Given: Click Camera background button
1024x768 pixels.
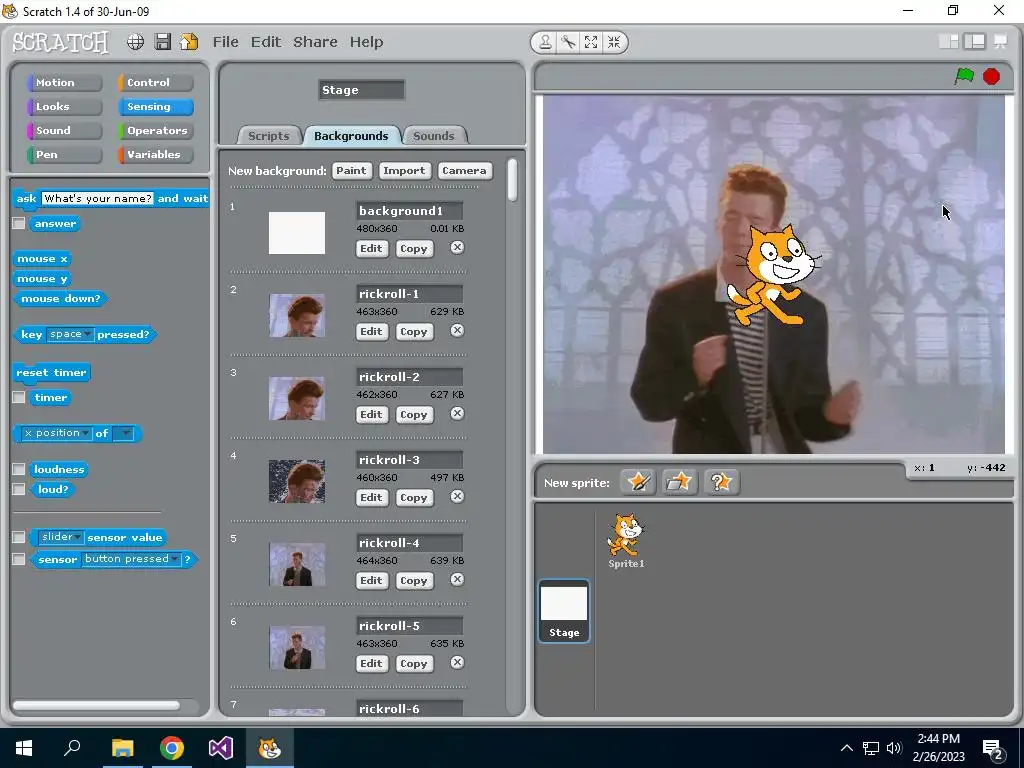Looking at the screenshot, I should click(464, 170).
